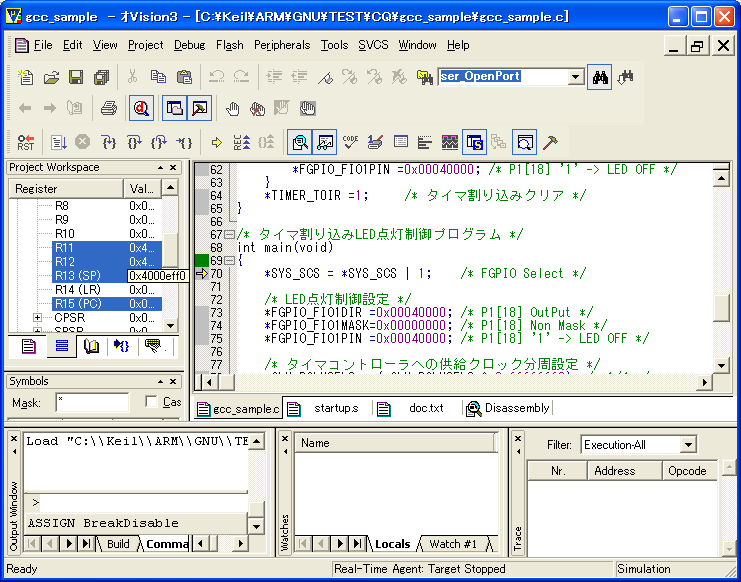Viewport: 741px width, 582px height.
Task: Toggle the Output Window icon
Action: click(x=199, y=109)
